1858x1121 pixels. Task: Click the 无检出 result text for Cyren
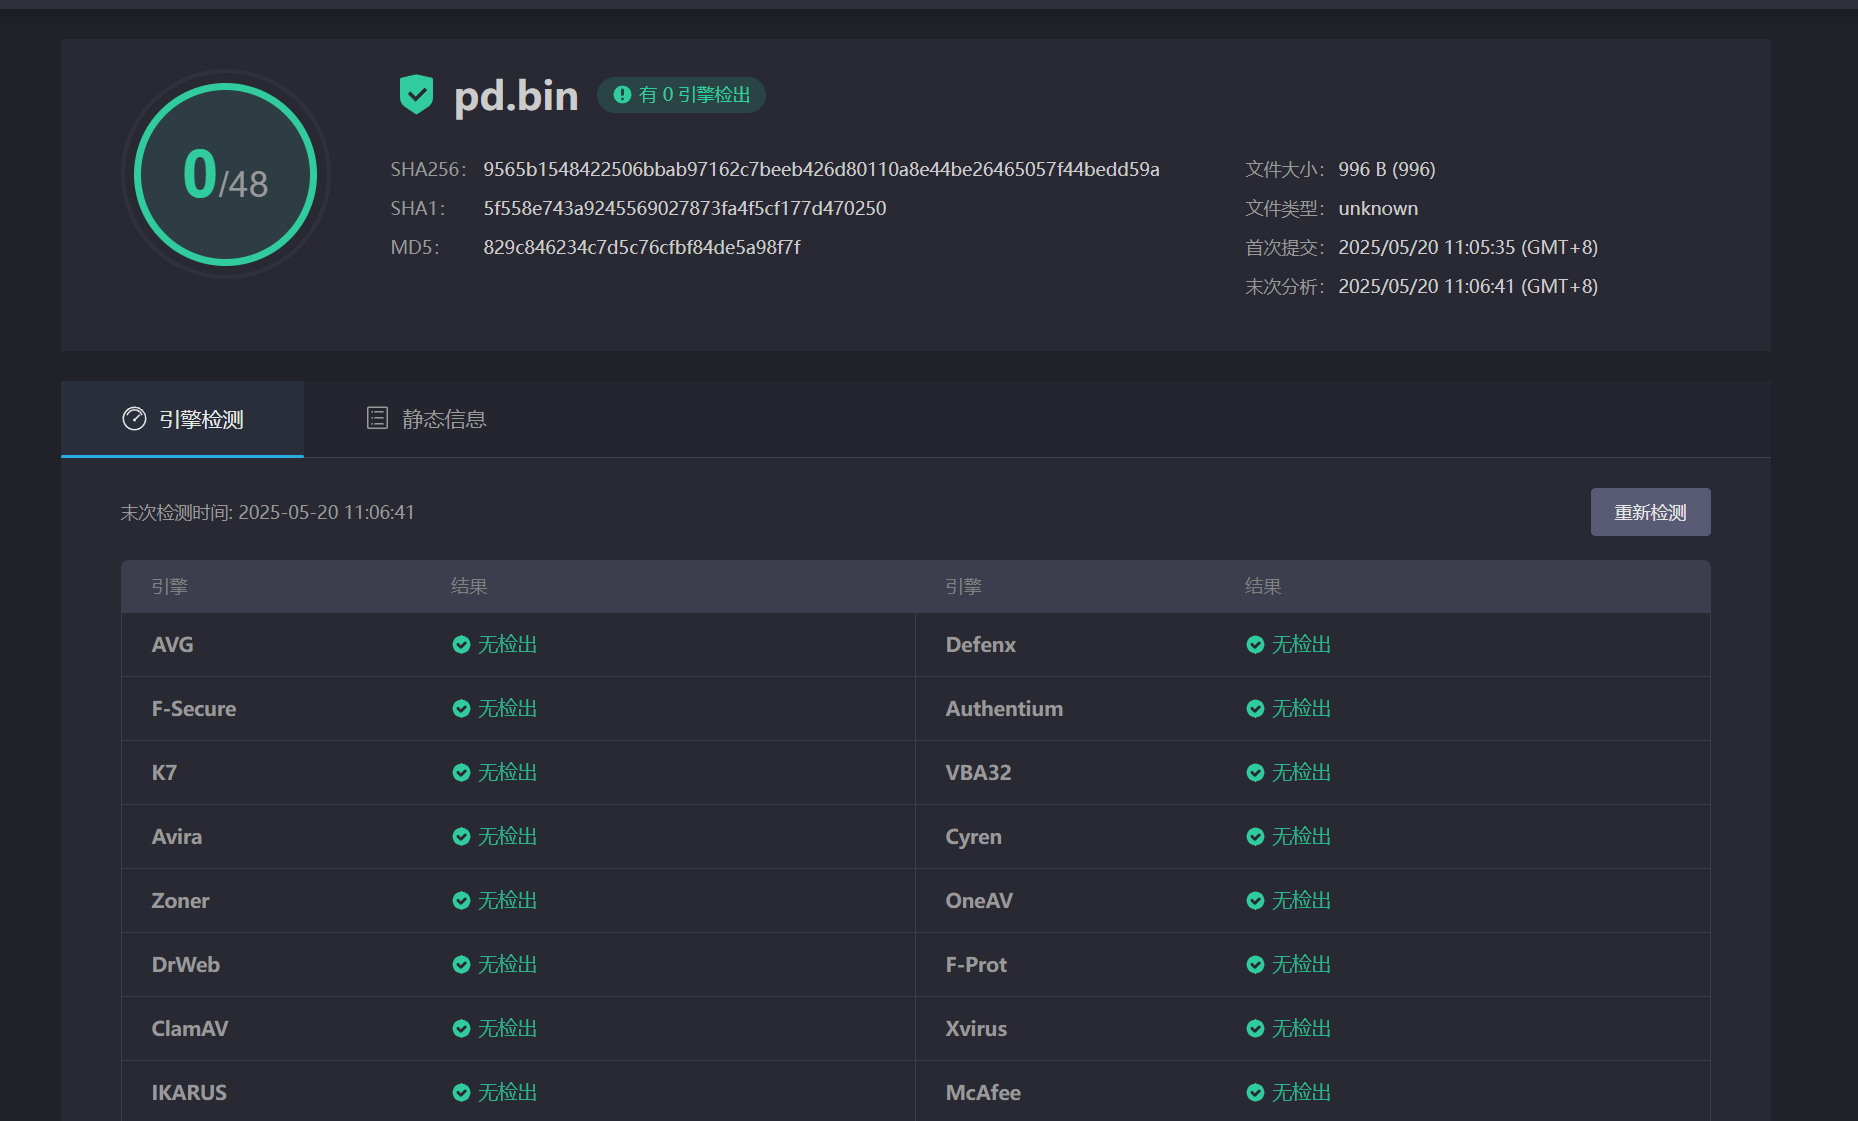[1301, 837]
